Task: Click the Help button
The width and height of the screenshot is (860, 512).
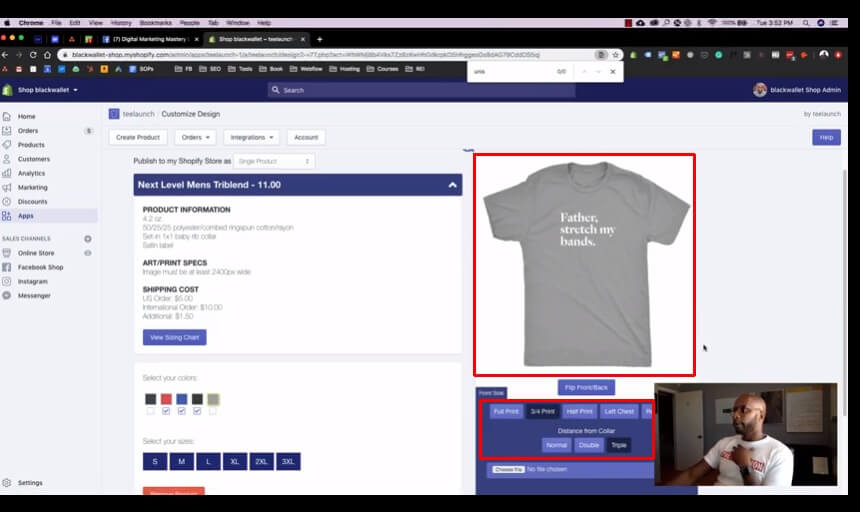Action: [x=827, y=138]
